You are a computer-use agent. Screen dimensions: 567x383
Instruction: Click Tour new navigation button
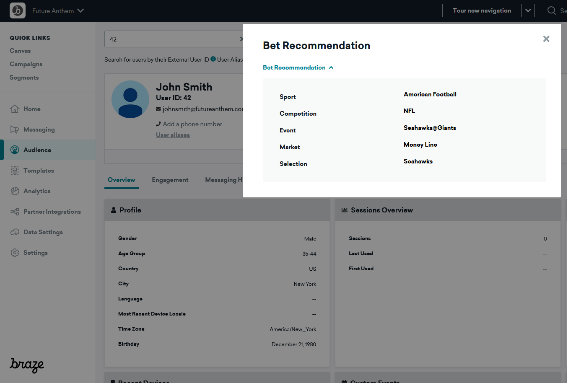tap(482, 10)
